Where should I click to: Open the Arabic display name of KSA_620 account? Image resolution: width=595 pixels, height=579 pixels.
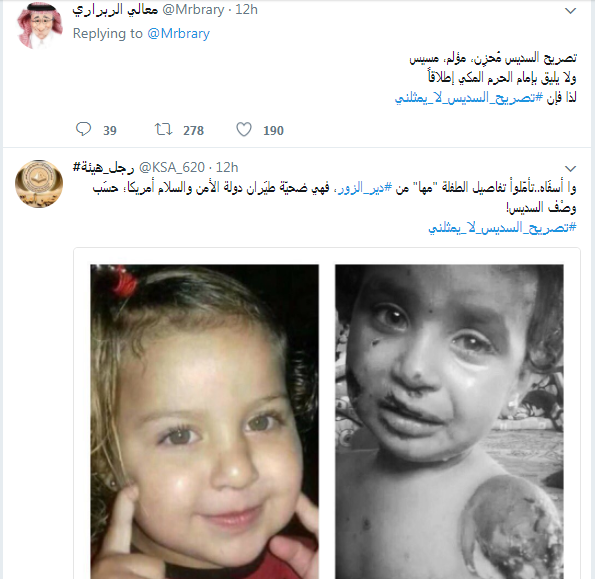tap(103, 167)
